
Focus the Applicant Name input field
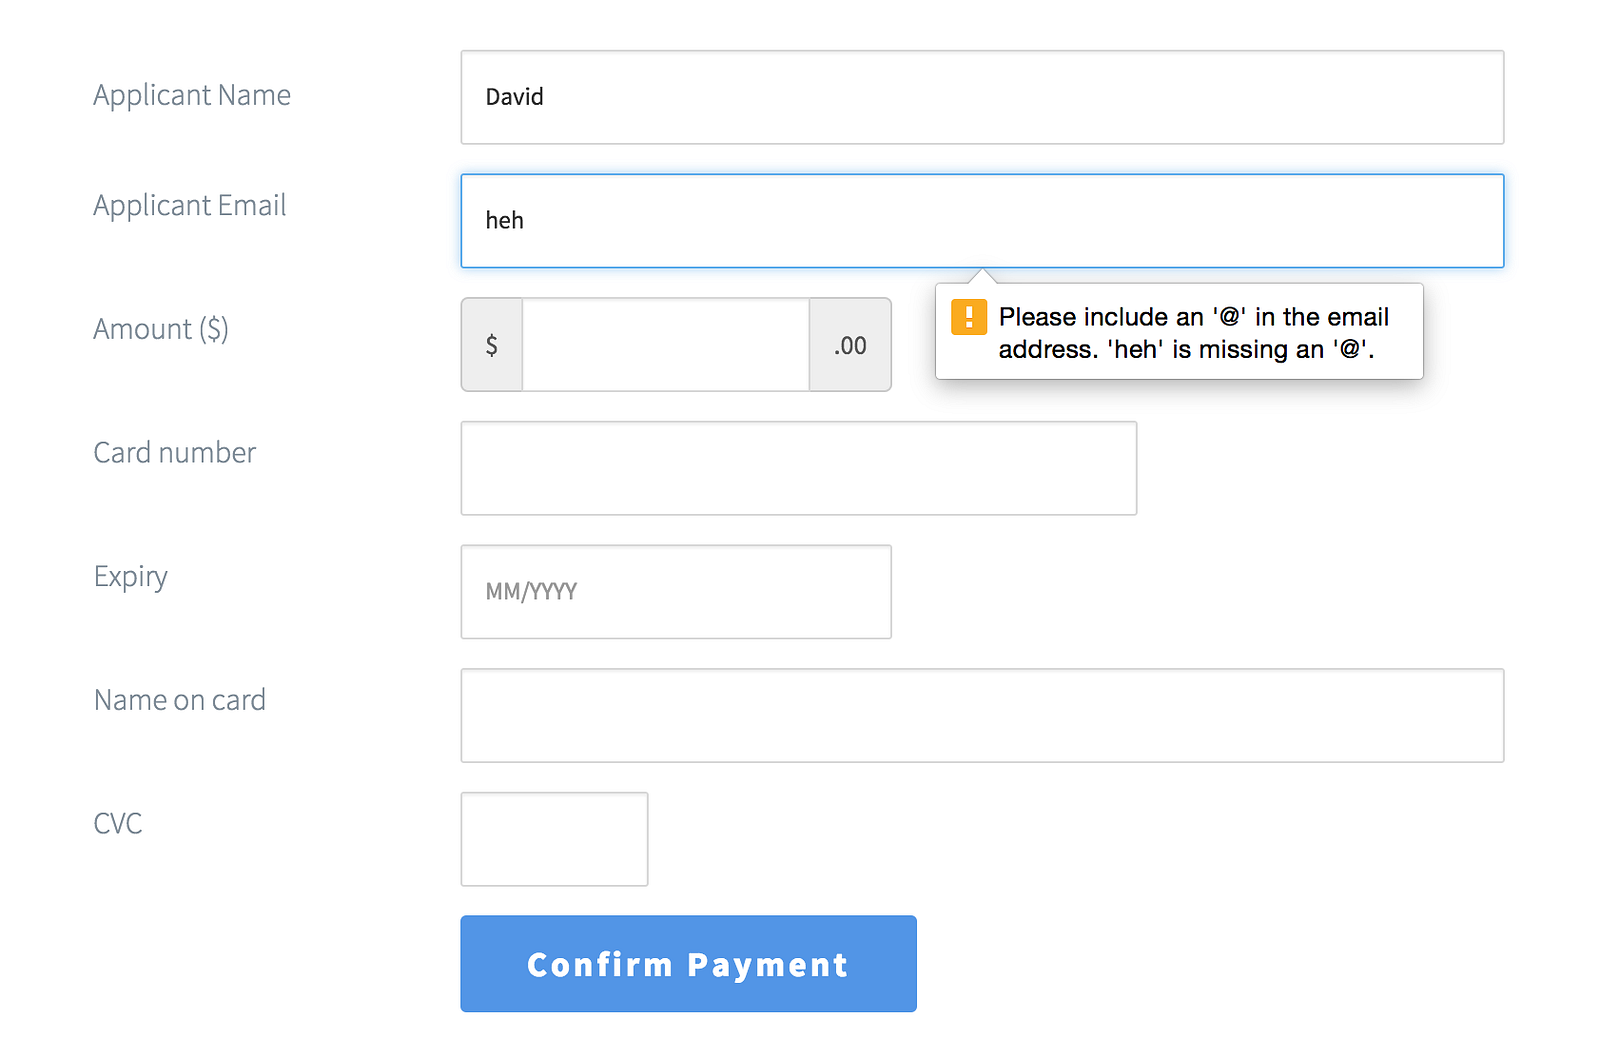(x=982, y=97)
